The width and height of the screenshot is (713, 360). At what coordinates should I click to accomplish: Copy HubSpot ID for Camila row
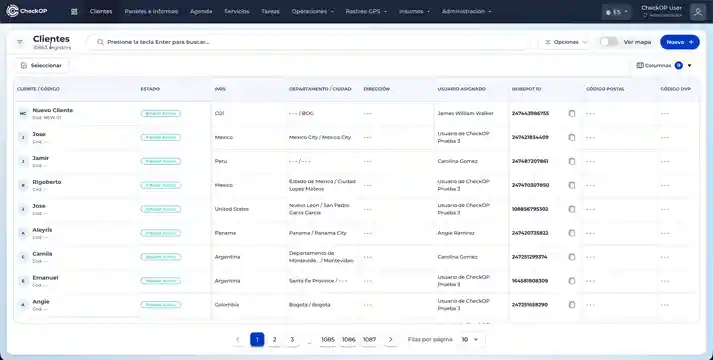[572, 257]
